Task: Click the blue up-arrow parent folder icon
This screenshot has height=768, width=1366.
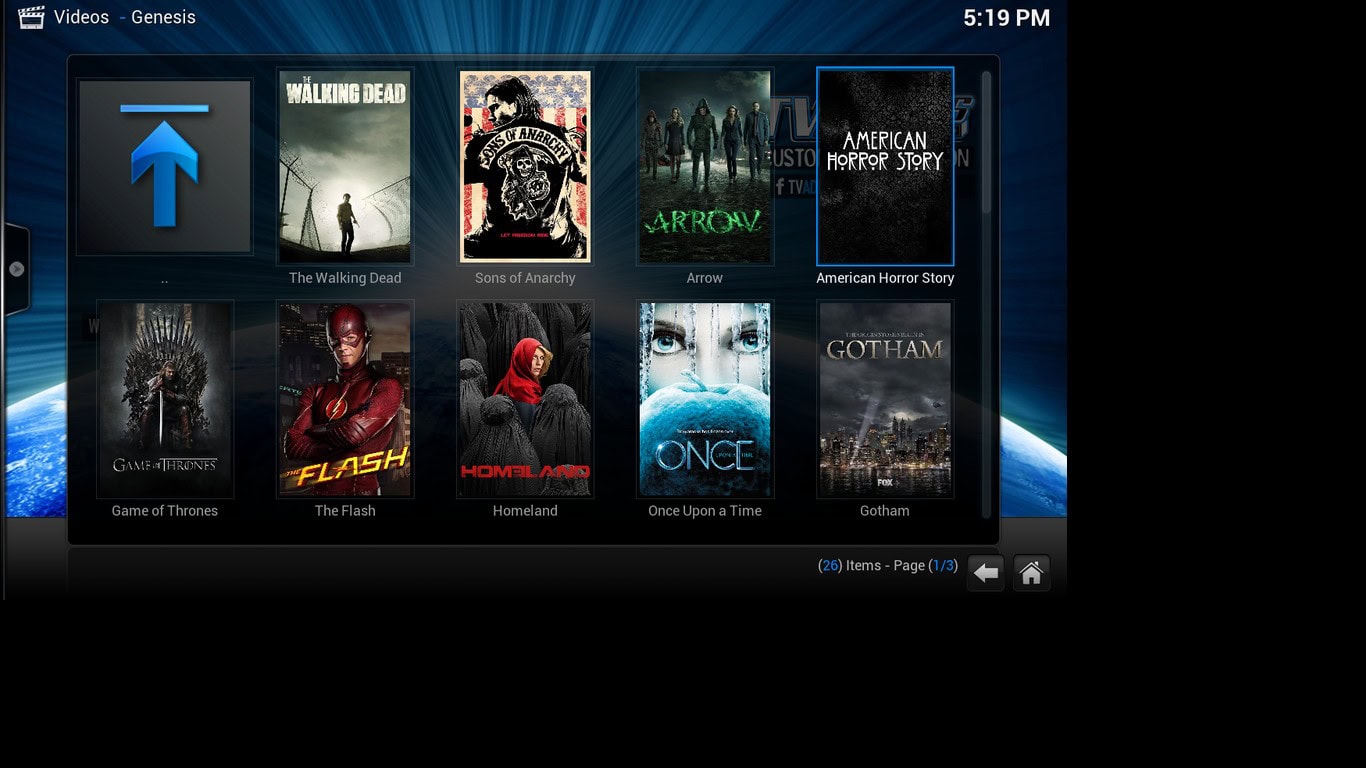Action: tap(165, 166)
